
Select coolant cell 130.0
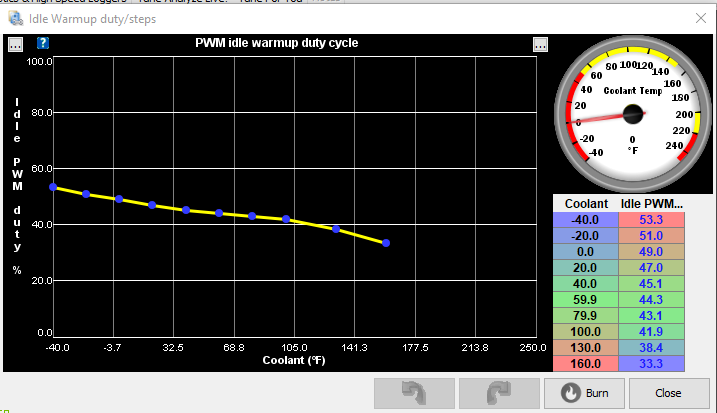586,348
